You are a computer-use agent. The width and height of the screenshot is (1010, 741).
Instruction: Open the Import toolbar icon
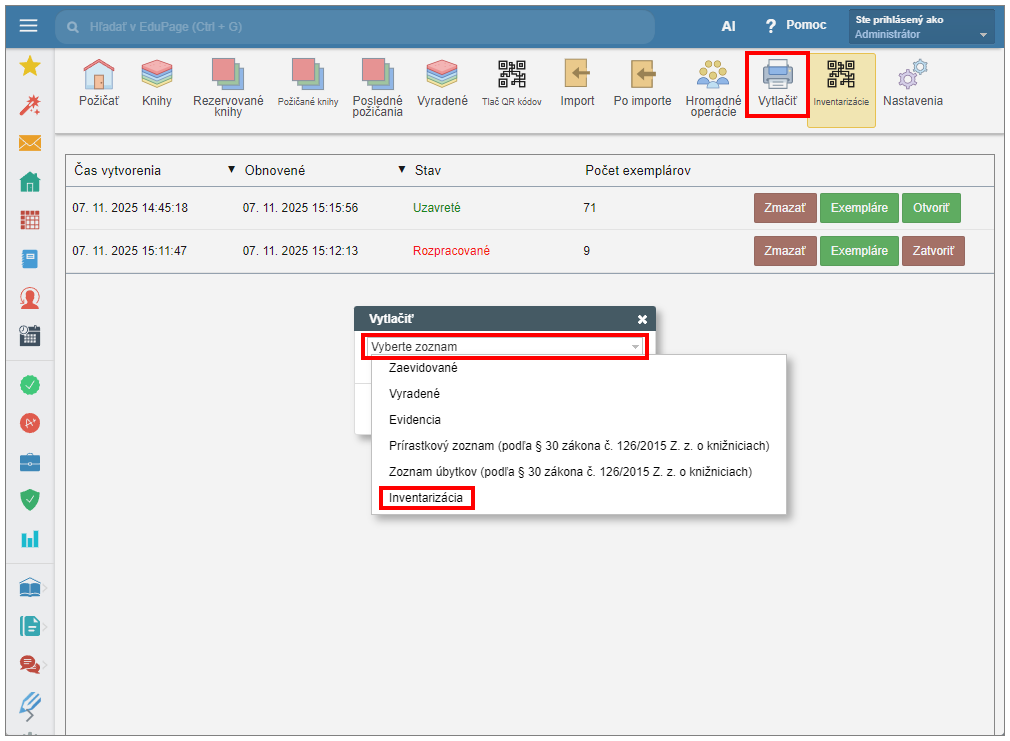(x=577, y=76)
